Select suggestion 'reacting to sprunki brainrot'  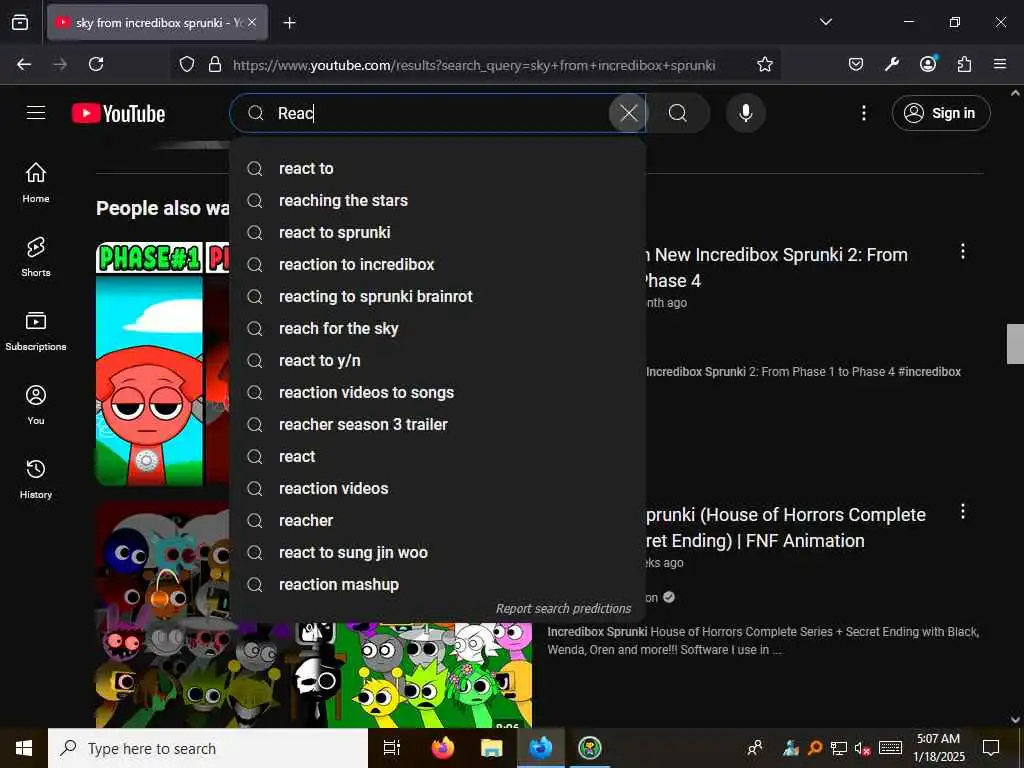(438, 296)
